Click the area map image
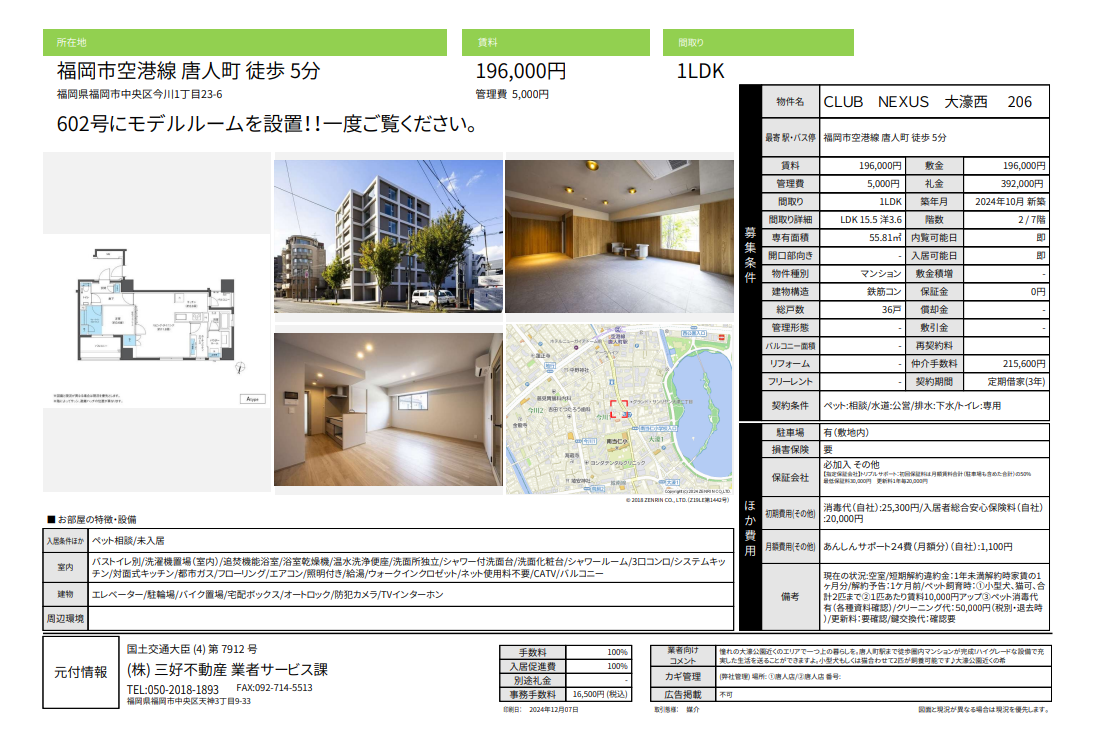The width and height of the screenshot is (1105, 752). (619, 409)
